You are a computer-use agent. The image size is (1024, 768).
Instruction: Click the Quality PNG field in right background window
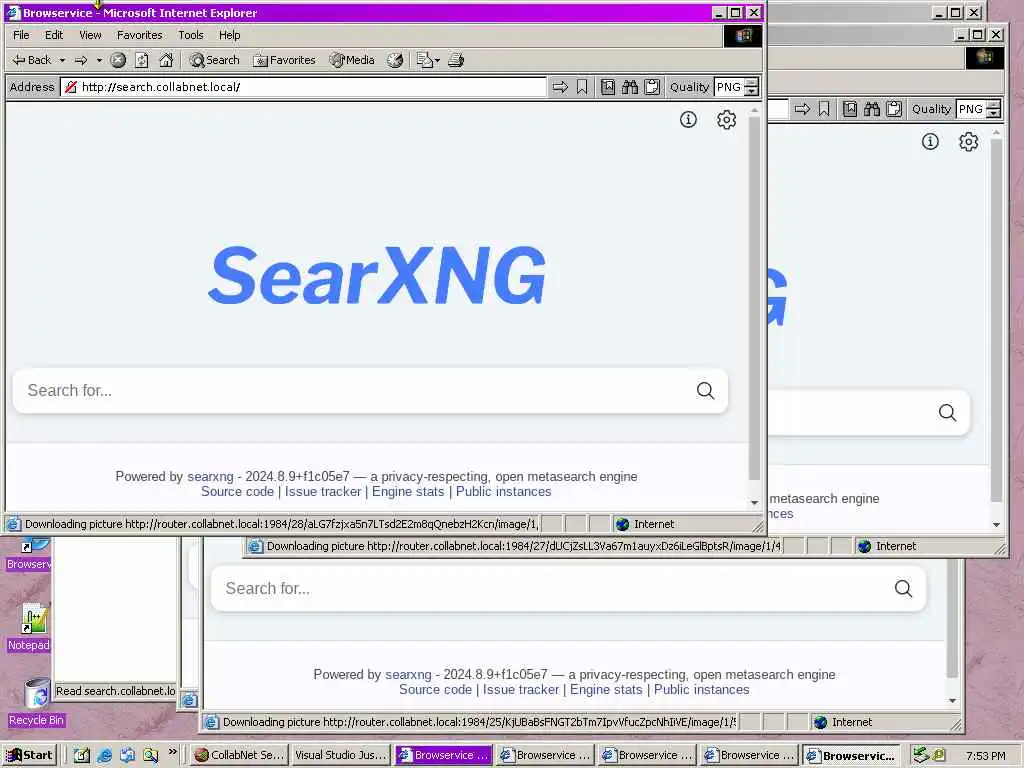971,109
